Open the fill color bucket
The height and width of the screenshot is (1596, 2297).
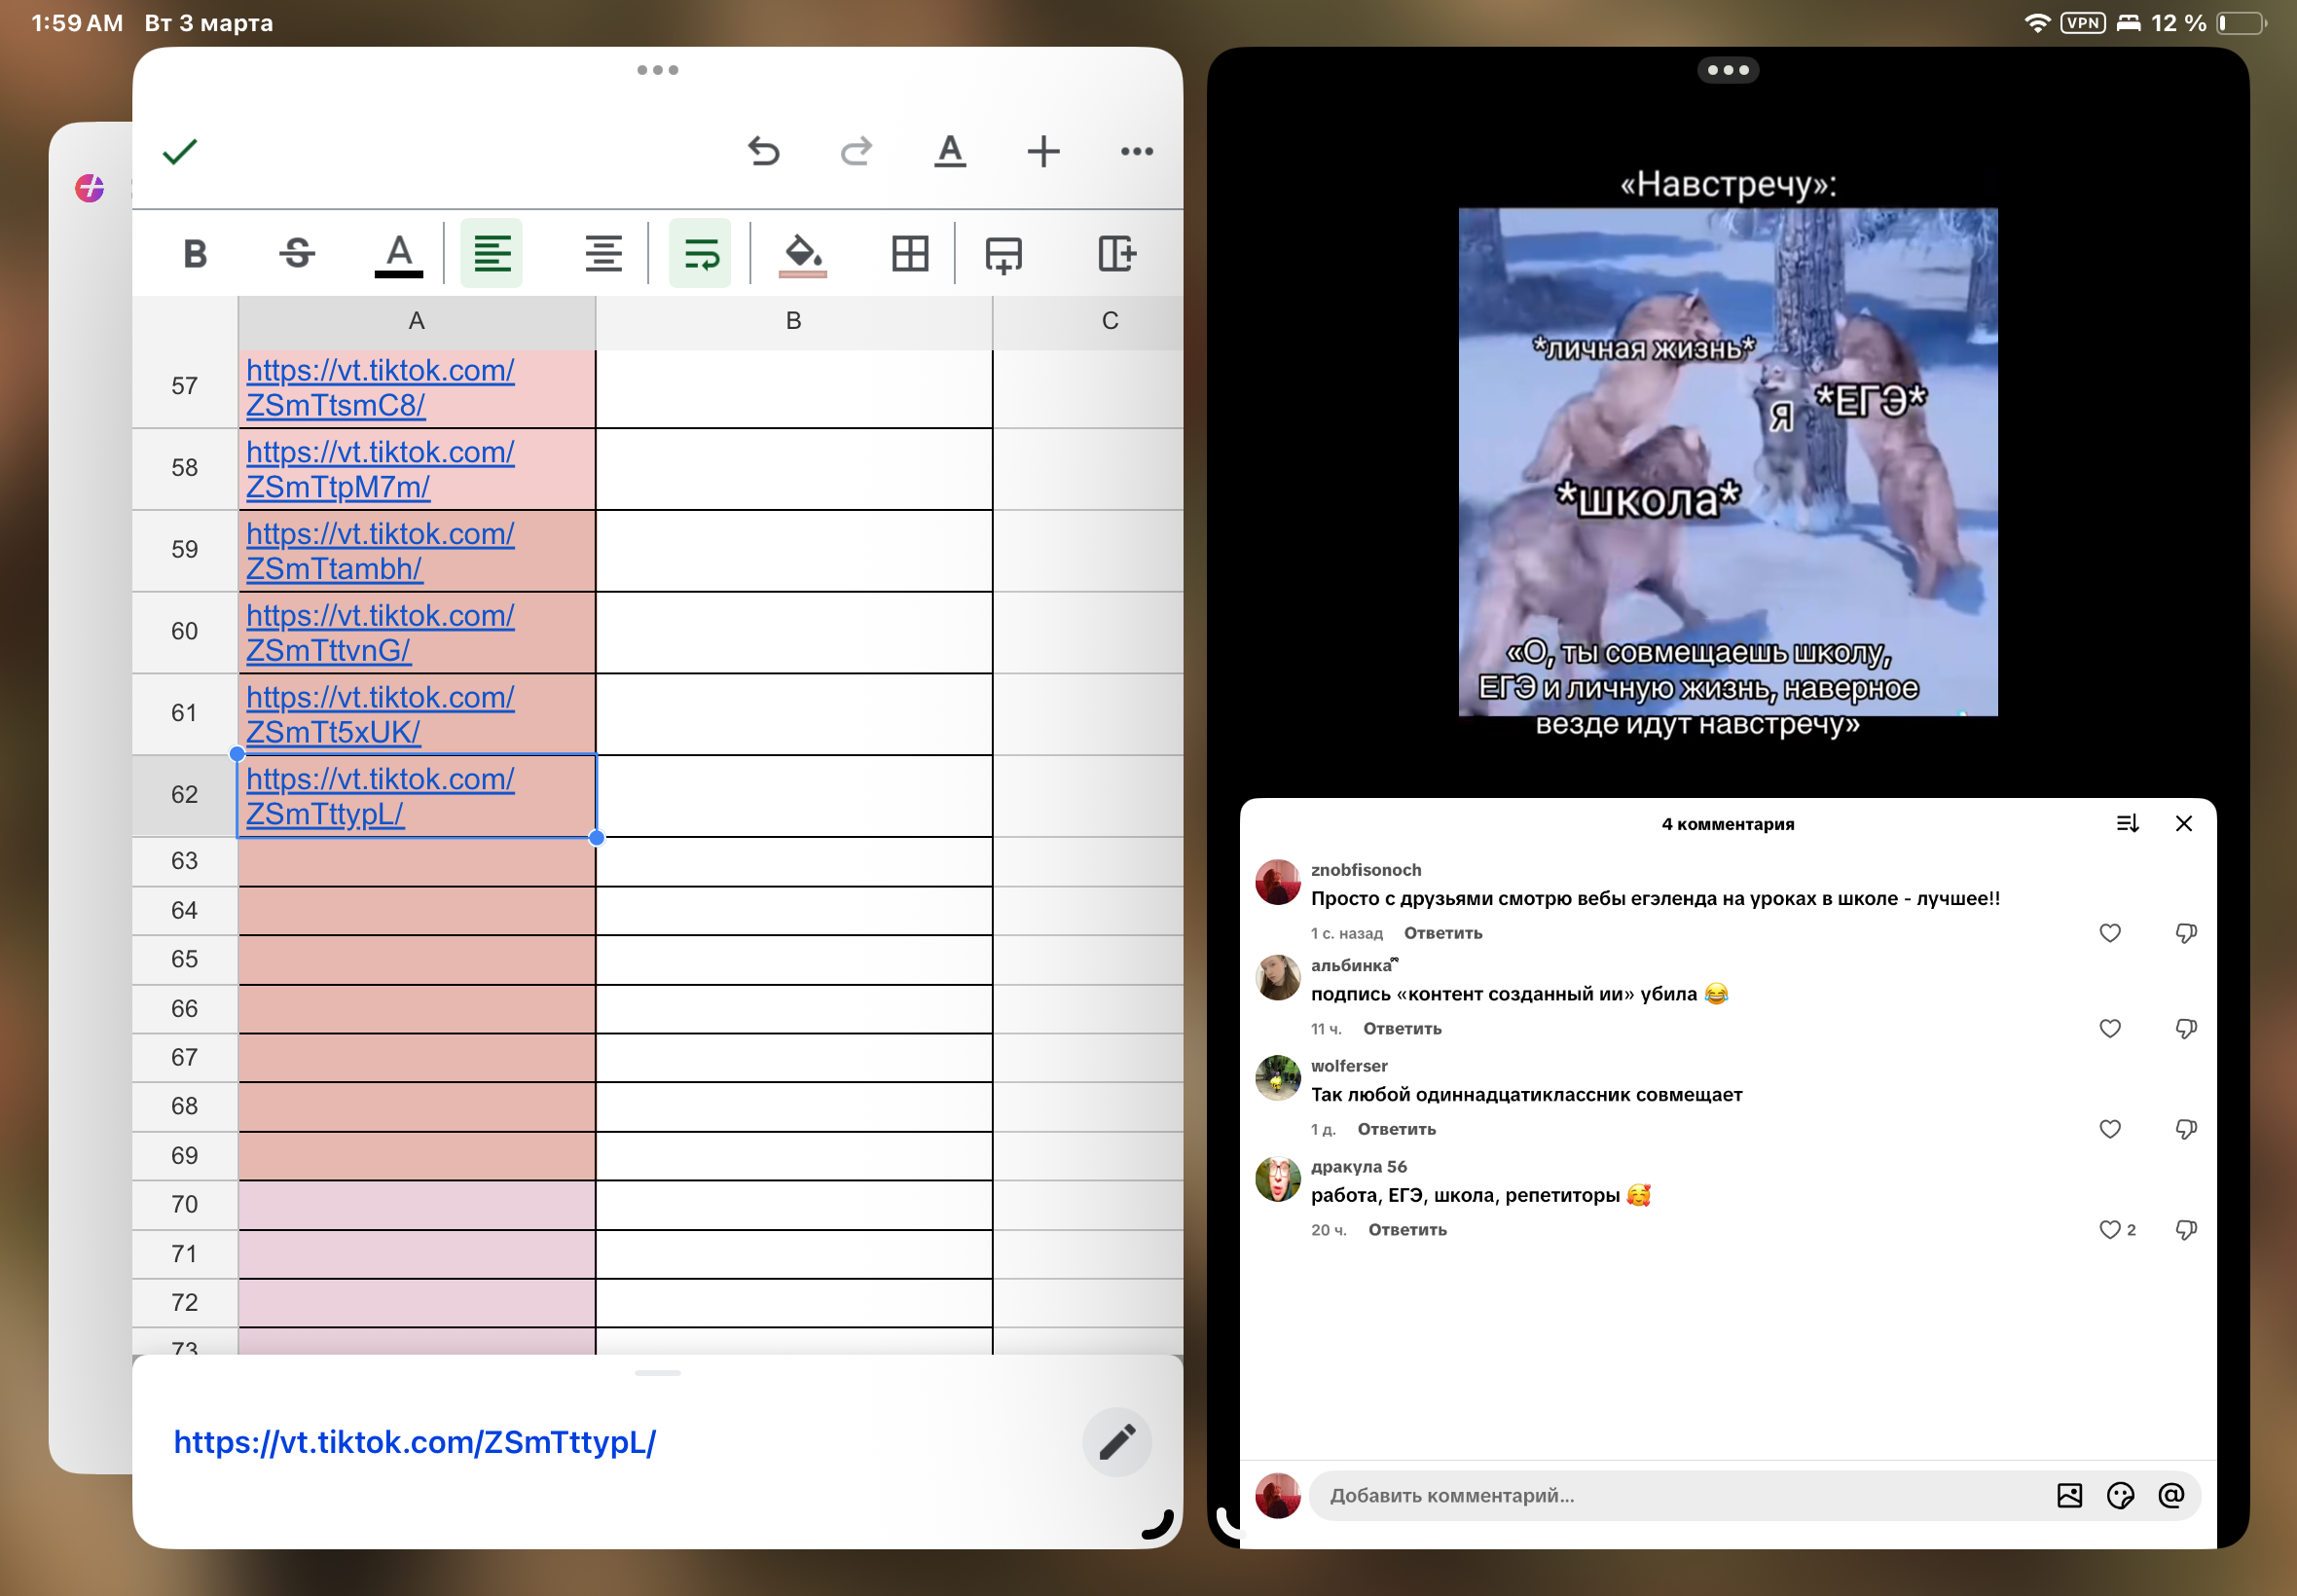(x=803, y=254)
